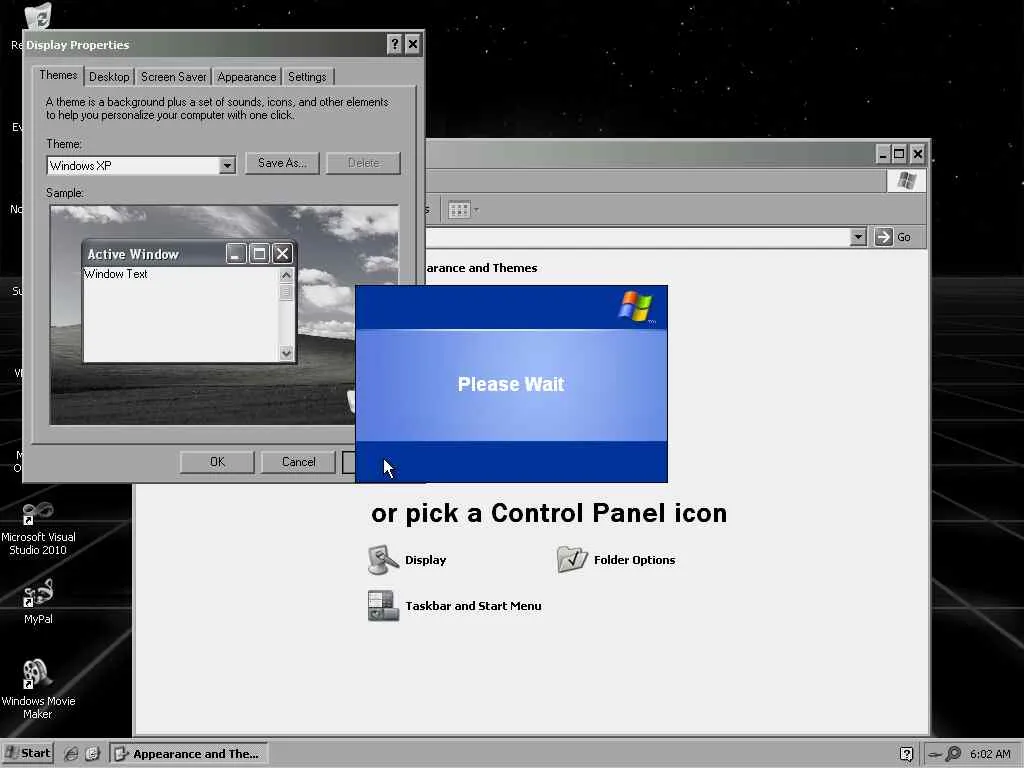Click the Save As... button
Viewport: 1024px width, 768px height.
point(282,163)
